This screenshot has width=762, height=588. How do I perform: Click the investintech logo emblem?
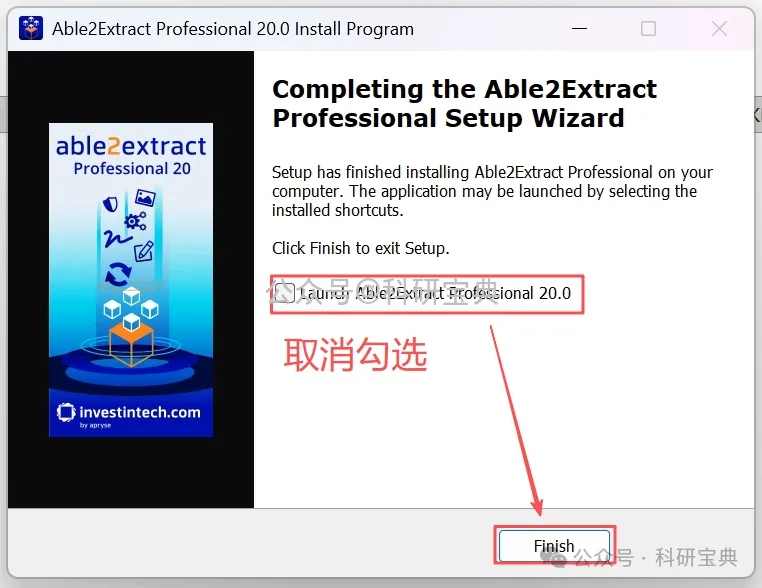coord(66,412)
